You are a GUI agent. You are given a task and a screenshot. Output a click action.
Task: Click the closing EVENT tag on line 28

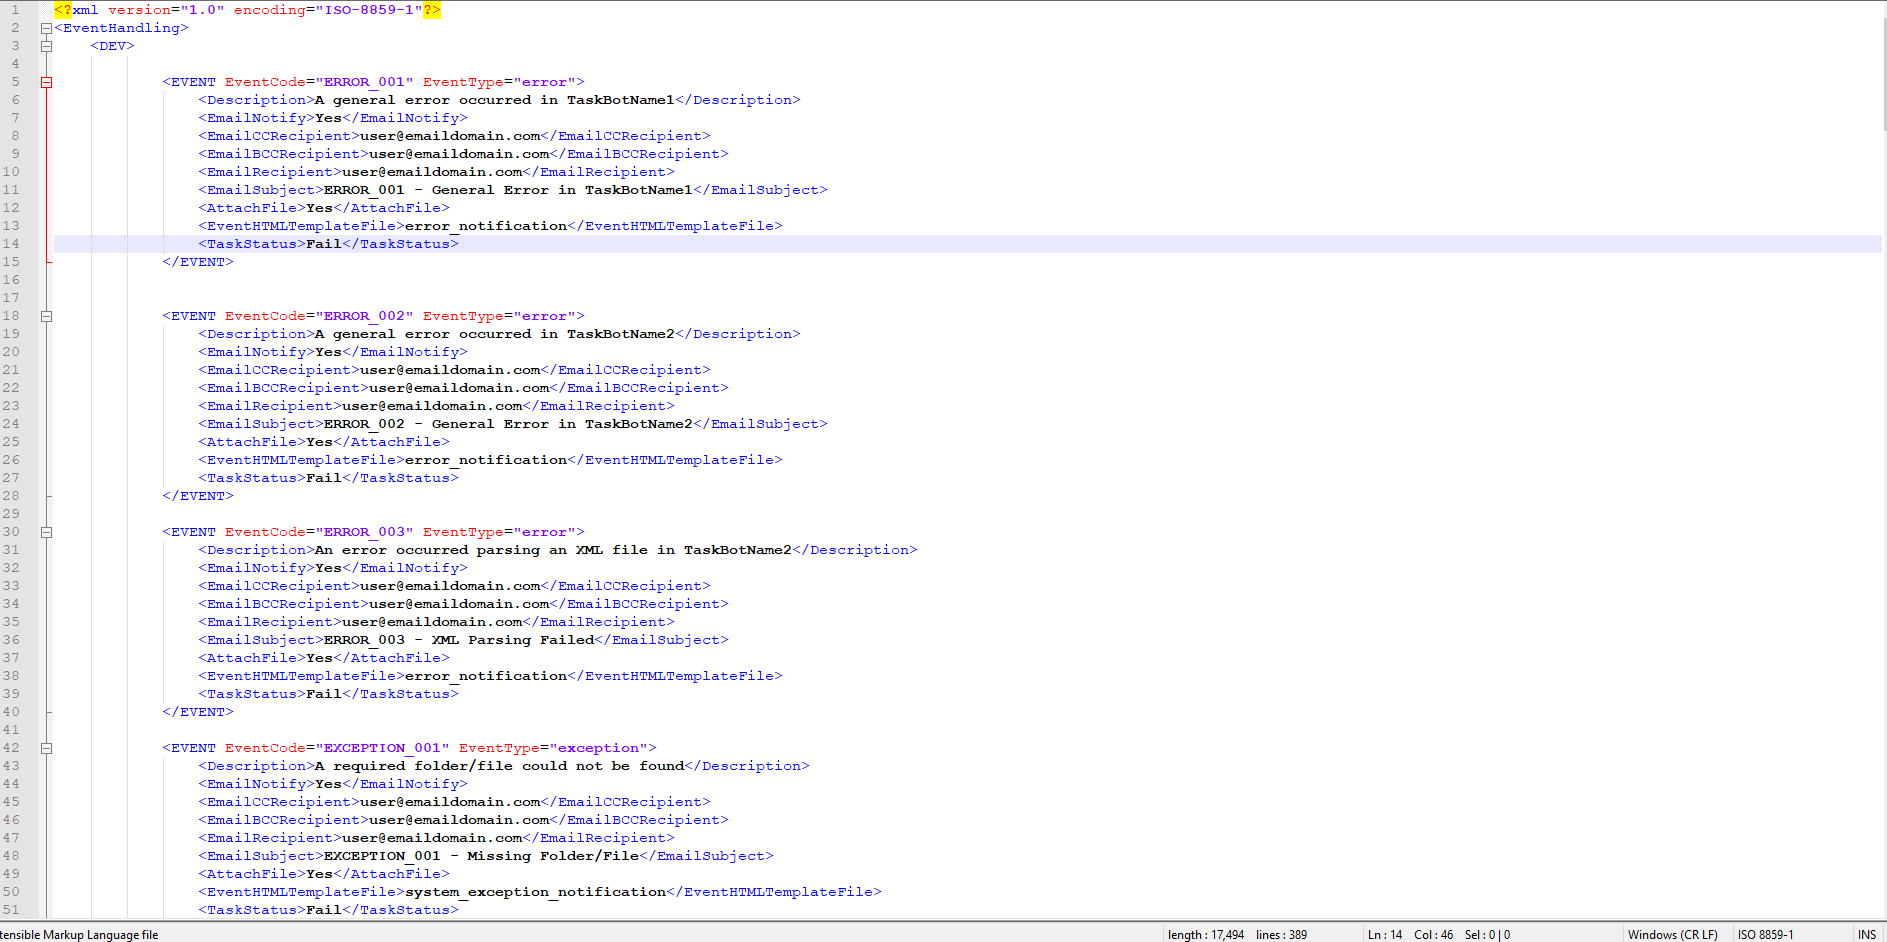(198, 496)
